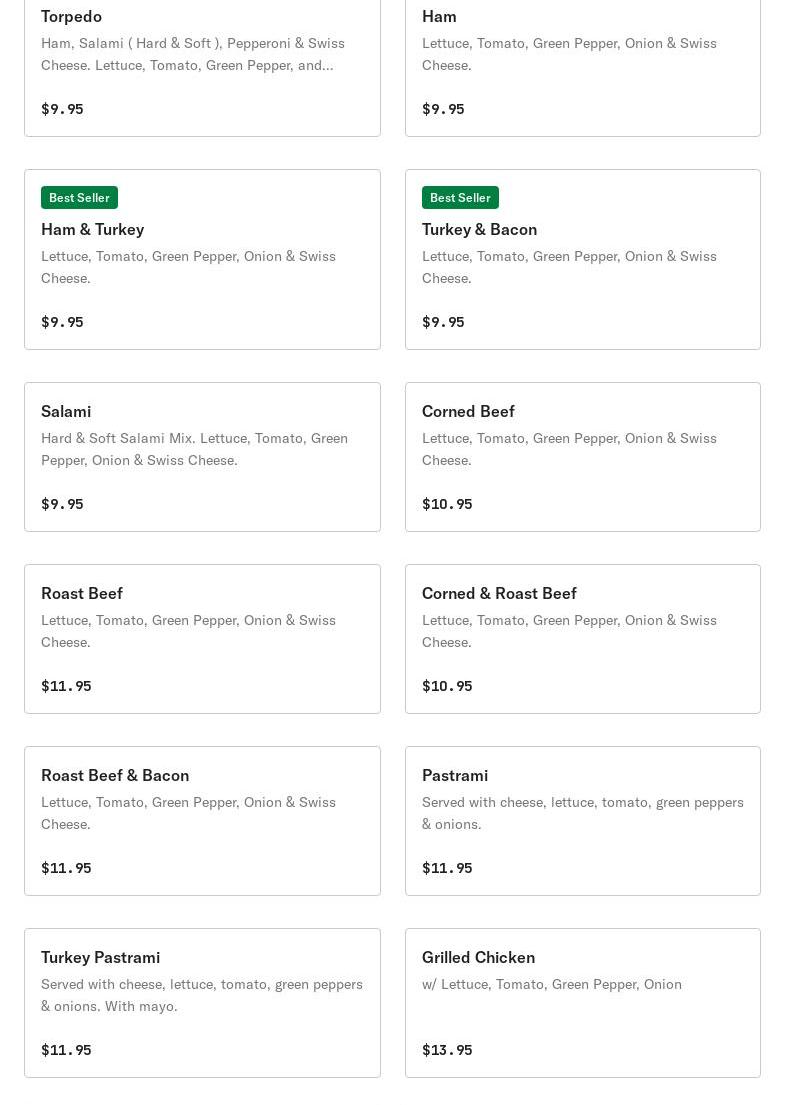Open Roast Beef & Bacon item
This screenshot has height=1105, width=785.
[x=115, y=775]
